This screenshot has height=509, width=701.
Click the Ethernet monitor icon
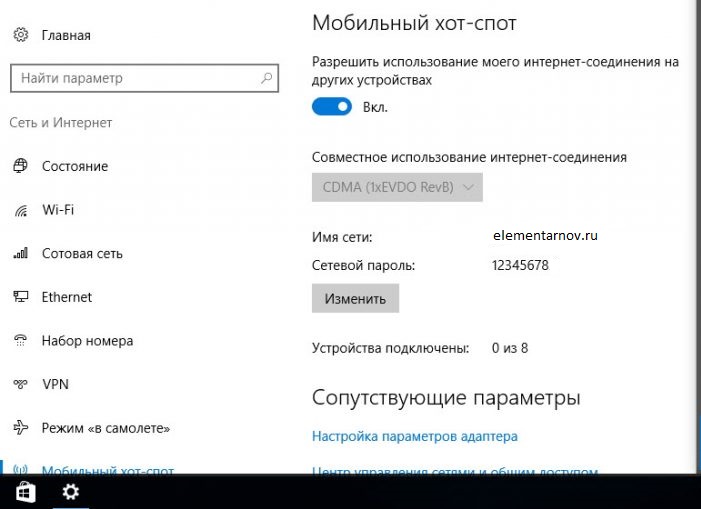(21, 297)
